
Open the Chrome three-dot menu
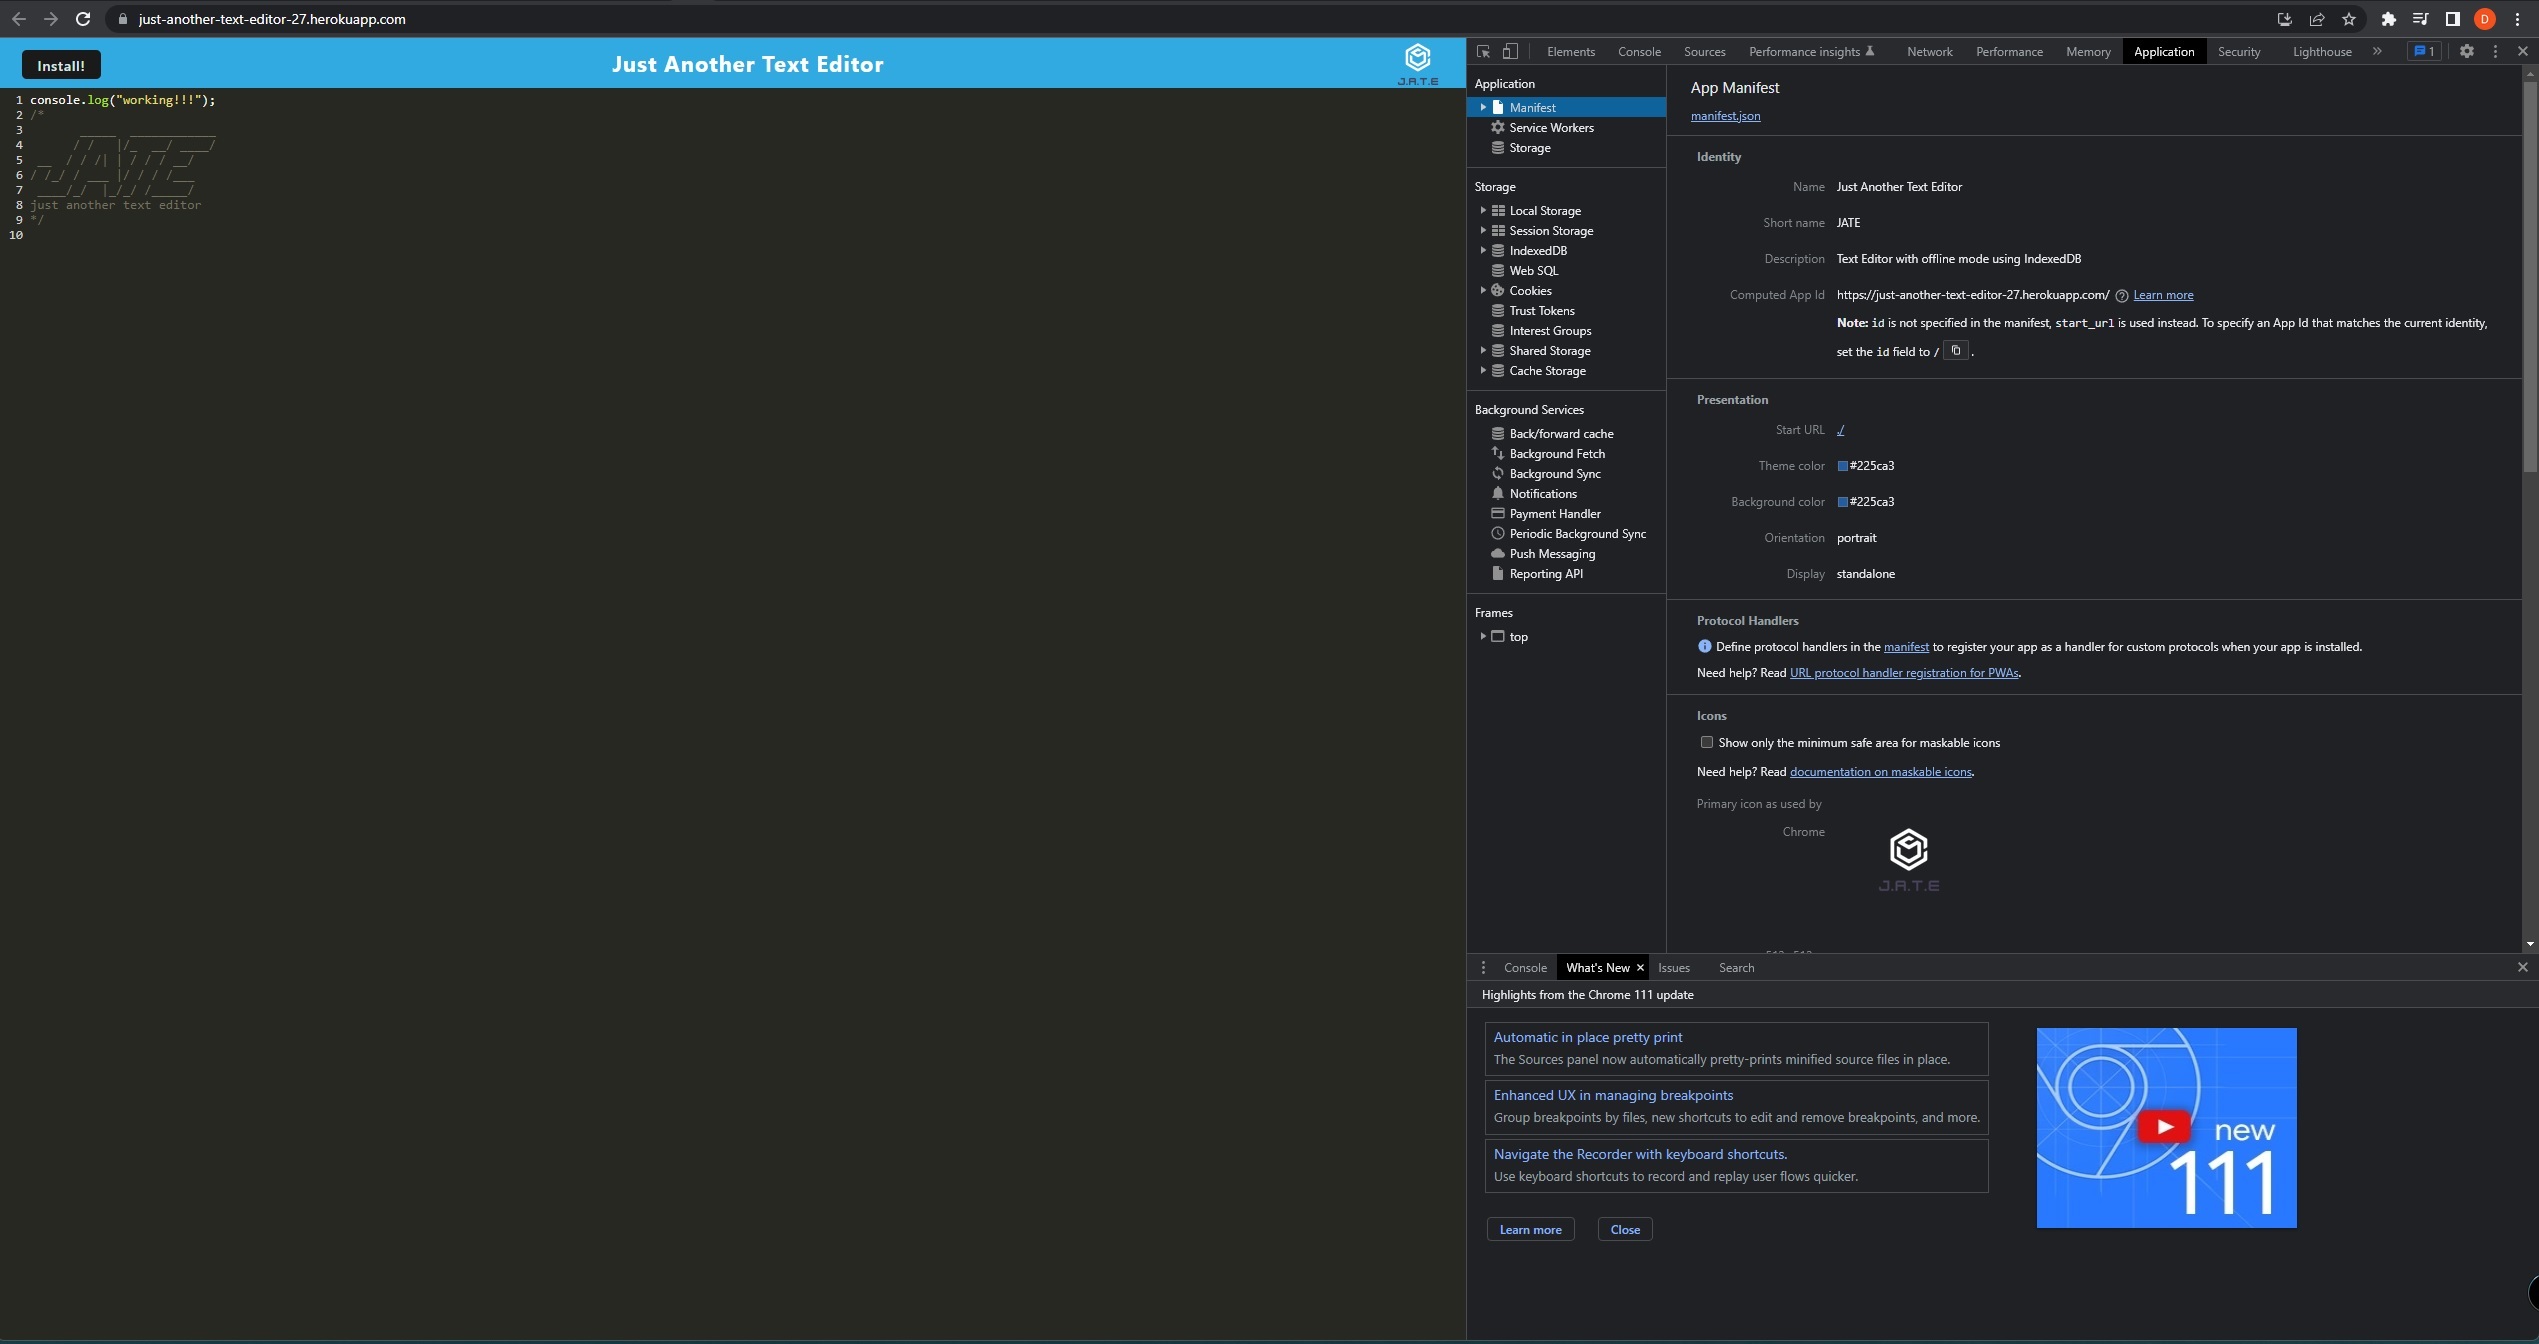pyautogui.click(x=2518, y=19)
